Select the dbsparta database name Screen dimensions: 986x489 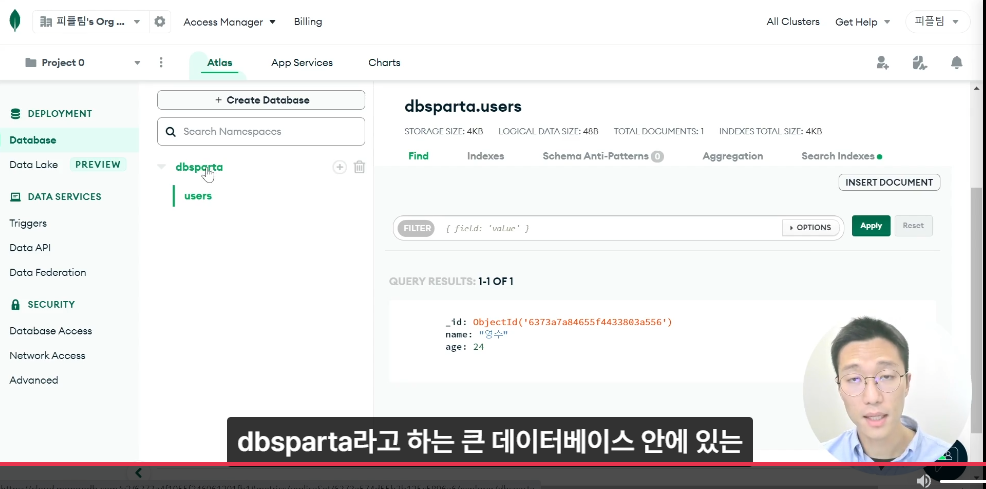tap(199, 167)
